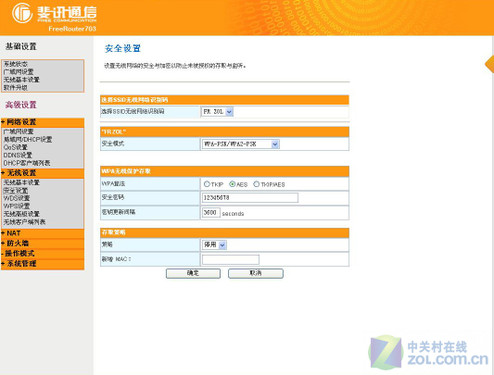Screen dimensions: 494x375
Task: Open 无线高级设置 menu item
Action: [x=21, y=214]
